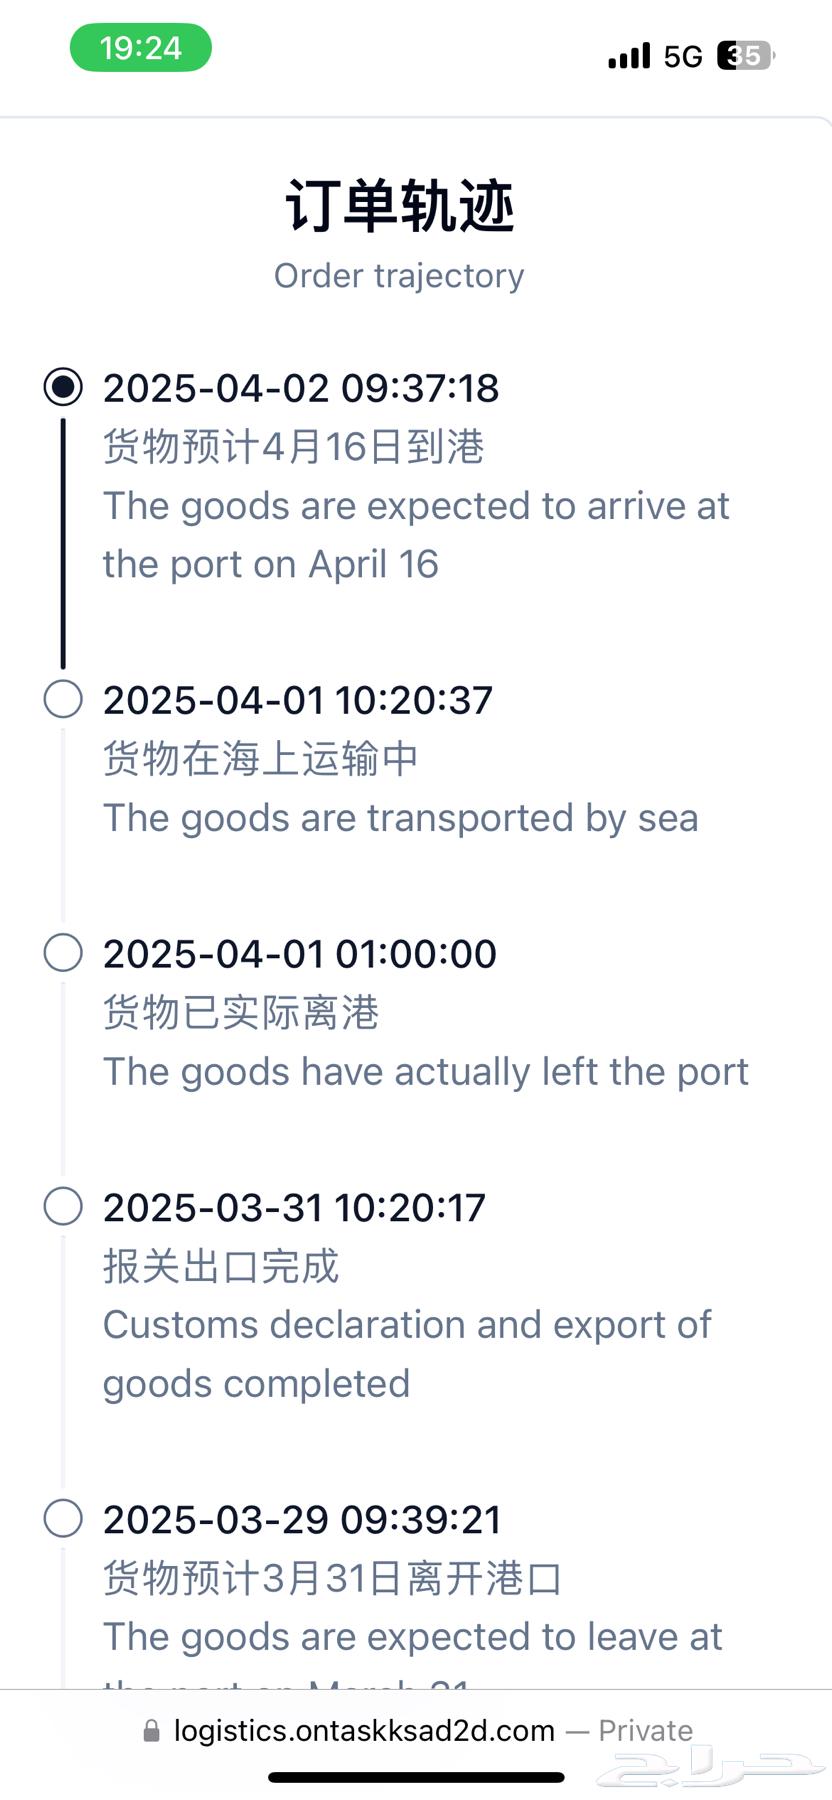This screenshot has height=1800, width=832.
Task: Select the marker for 2025-04-01 10:20:37 entry
Action: pyautogui.click(x=63, y=699)
